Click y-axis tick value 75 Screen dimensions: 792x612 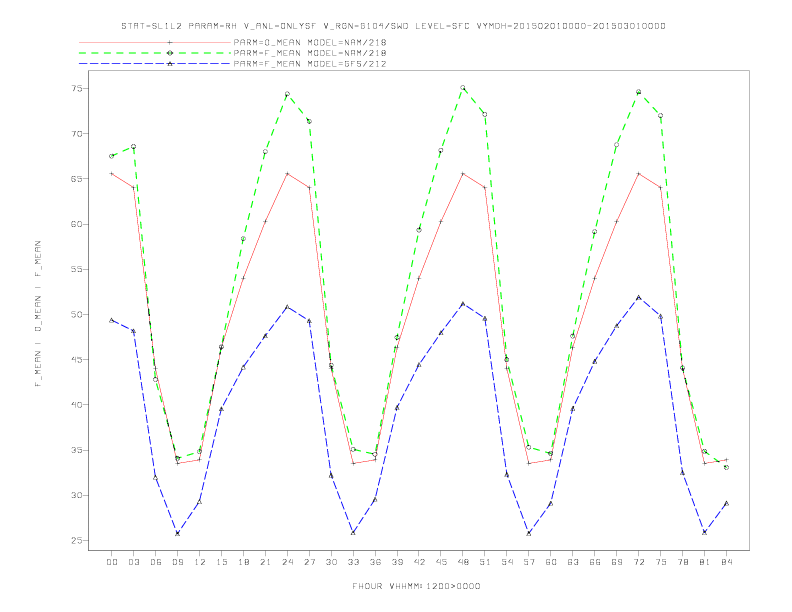click(x=77, y=88)
